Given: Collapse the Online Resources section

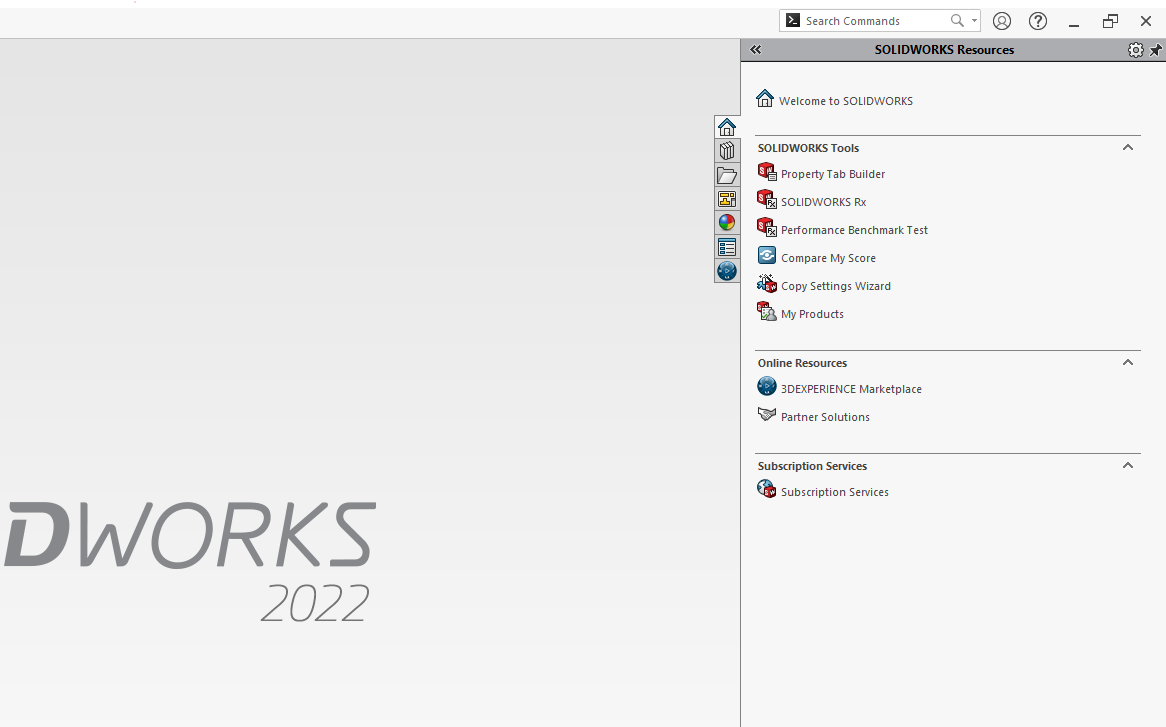Looking at the screenshot, I should tap(1127, 363).
